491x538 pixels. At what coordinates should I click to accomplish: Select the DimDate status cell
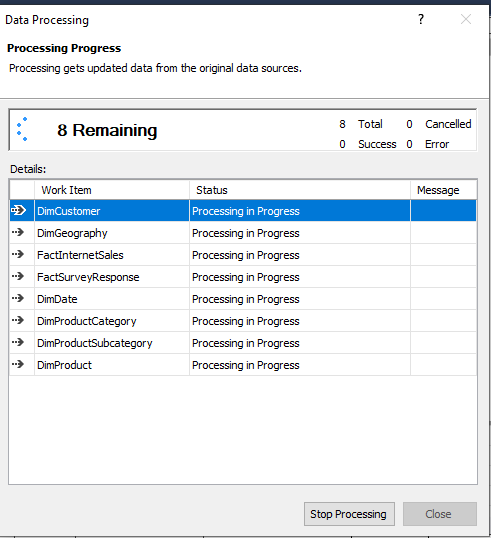point(300,299)
